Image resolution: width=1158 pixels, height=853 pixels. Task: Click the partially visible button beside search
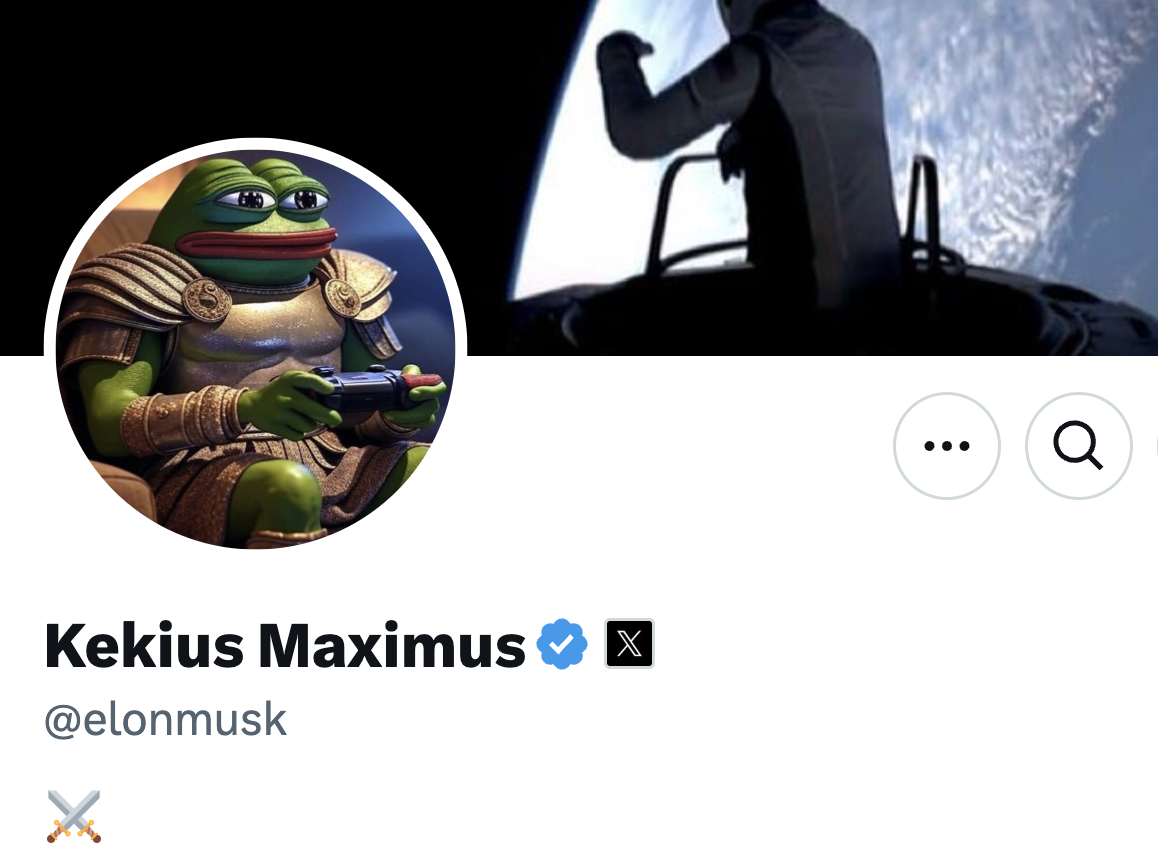pyautogui.click(x=1156, y=445)
